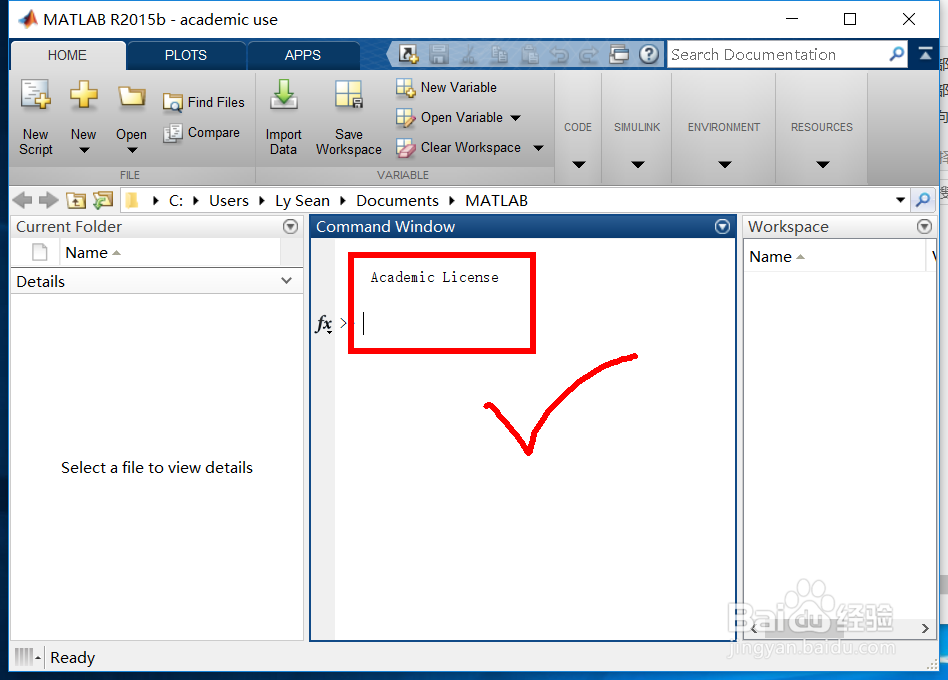The width and height of the screenshot is (948, 680).
Task: Collapse the toolstrip with the top-right arrow
Action: coord(925,54)
